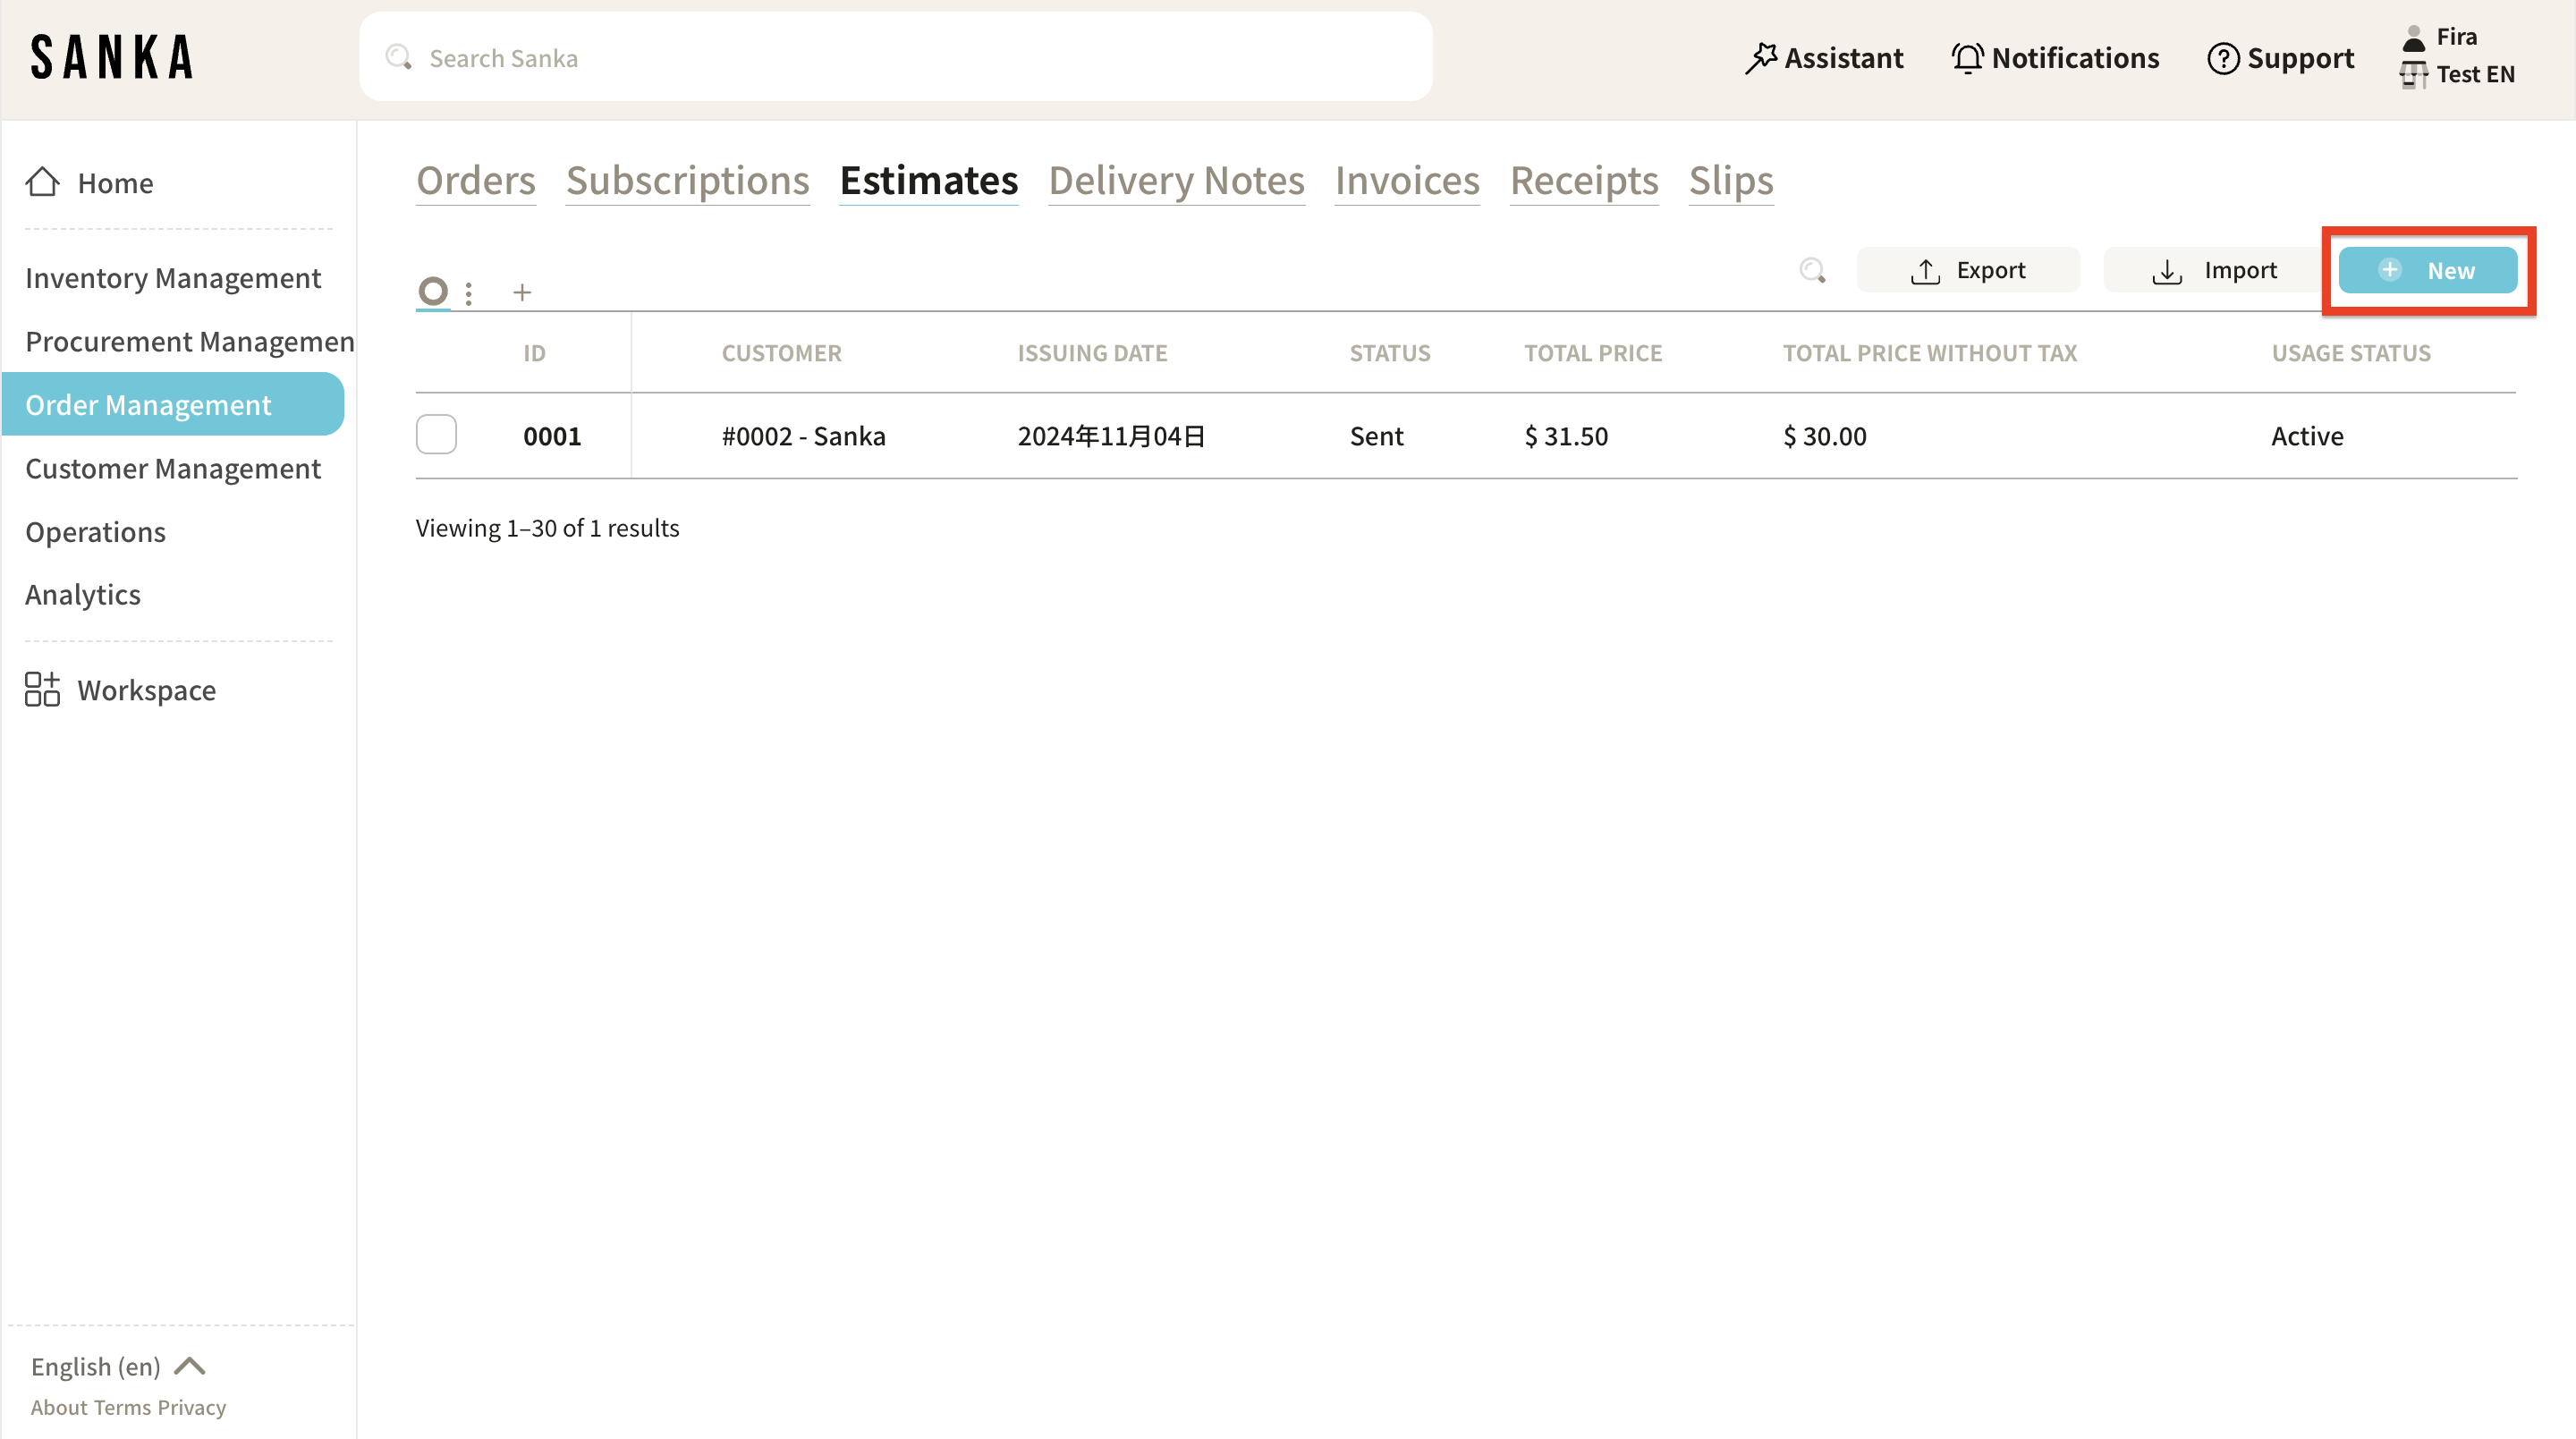Open the Assistant wand icon

tap(1760, 58)
